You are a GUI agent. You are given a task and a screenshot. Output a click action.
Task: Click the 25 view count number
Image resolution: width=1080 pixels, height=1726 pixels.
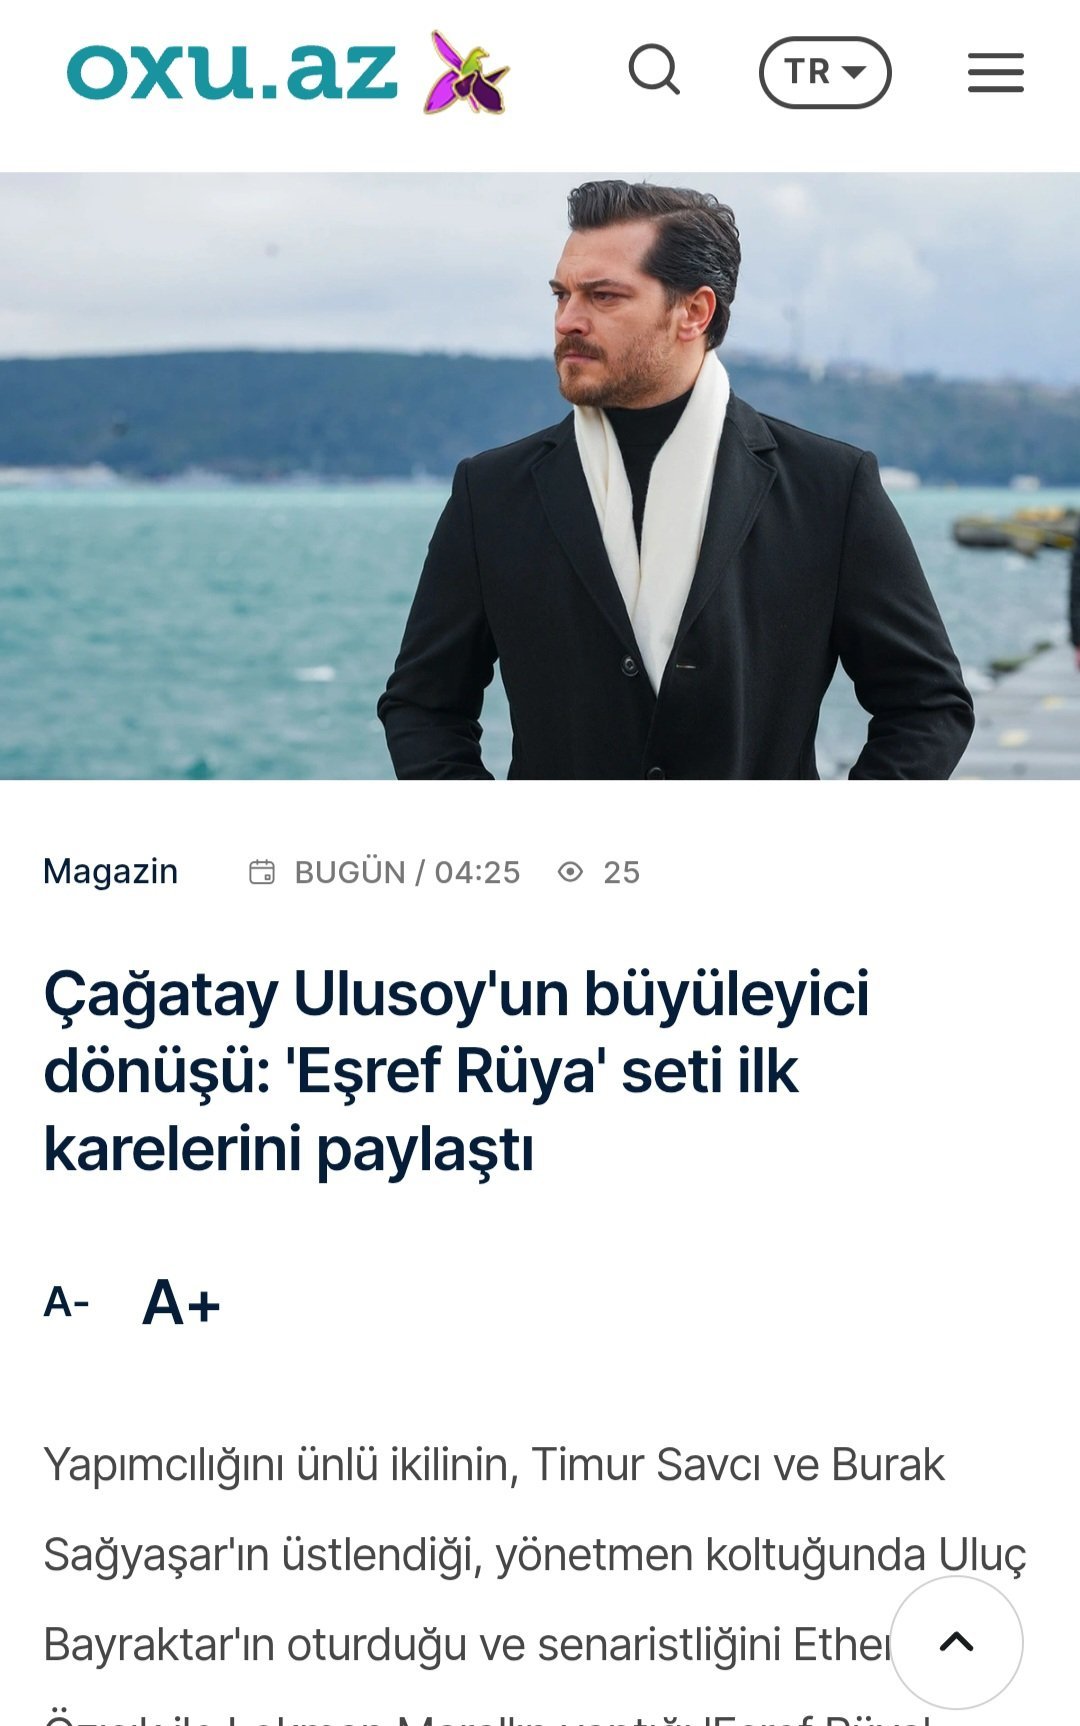point(621,872)
